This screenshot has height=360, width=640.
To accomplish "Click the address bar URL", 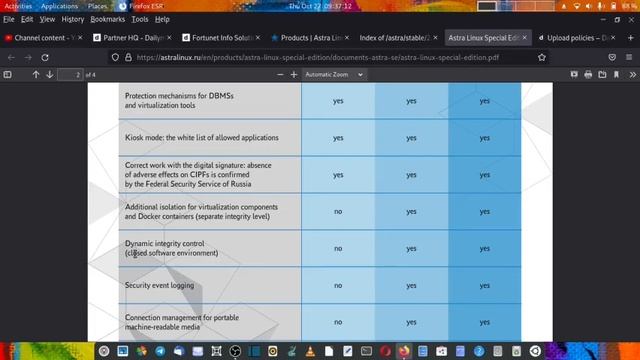I will 318,58.
